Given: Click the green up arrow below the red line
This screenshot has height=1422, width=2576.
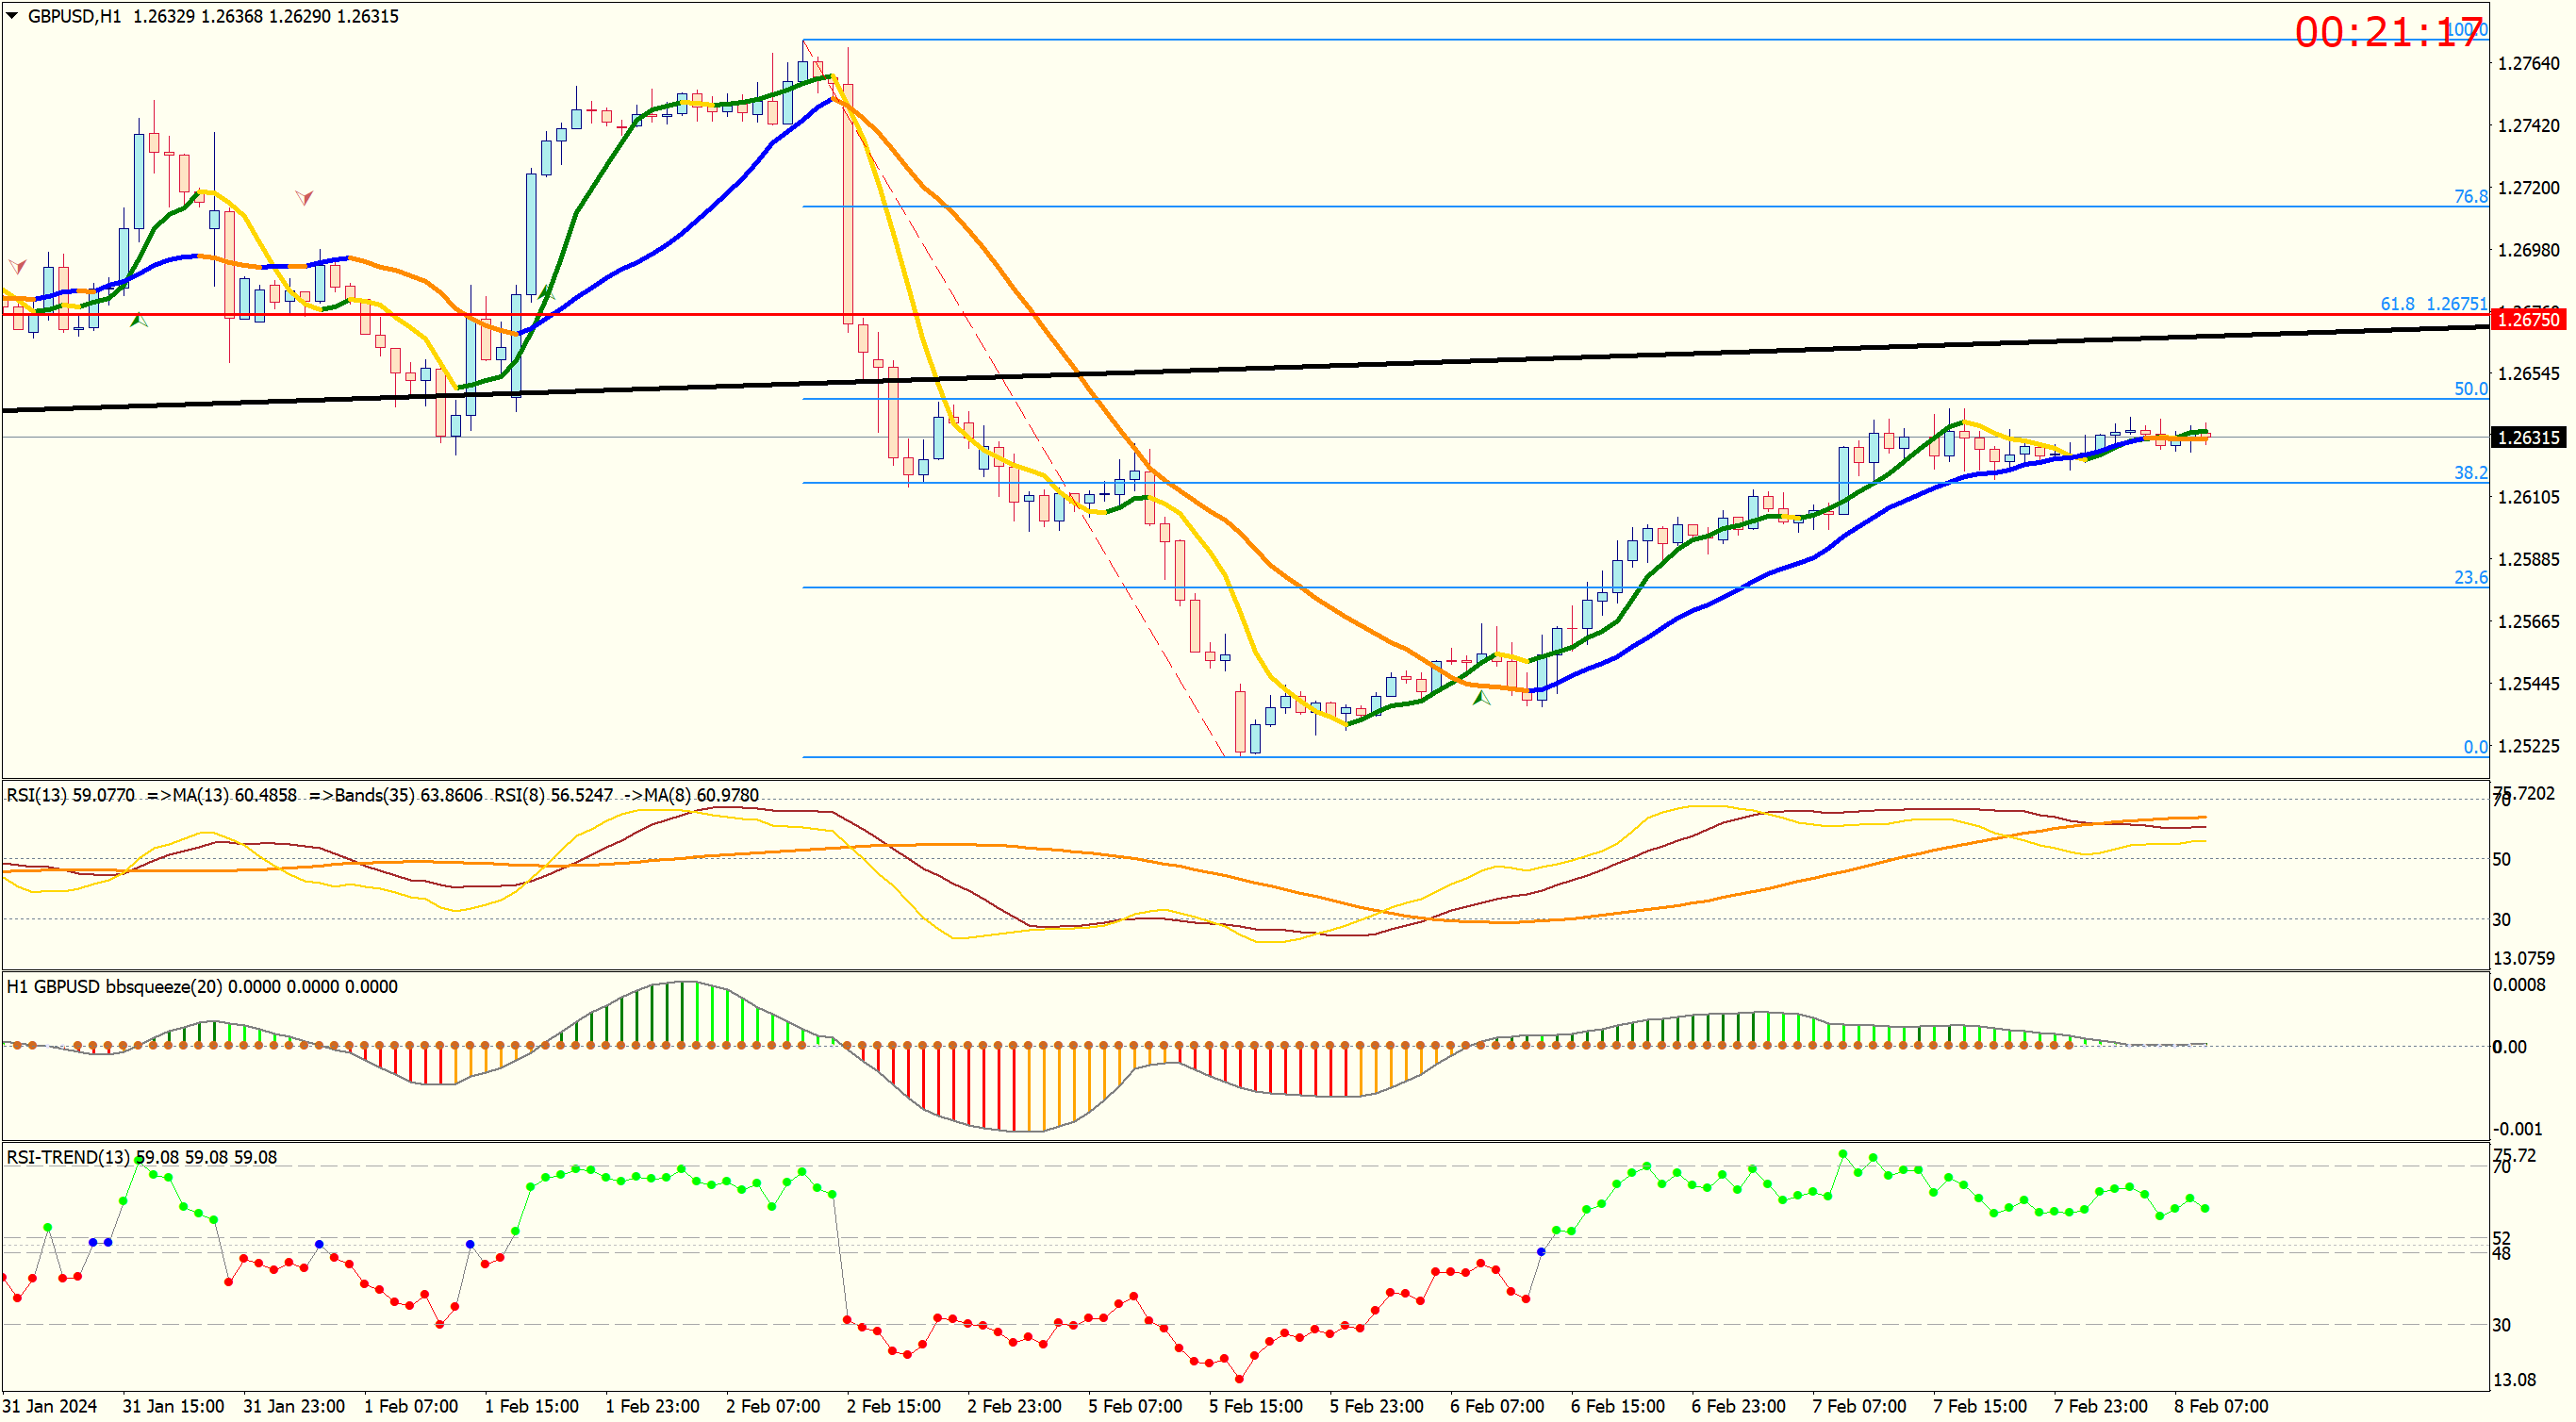Looking at the screenshot, I should tap(139, 321).
